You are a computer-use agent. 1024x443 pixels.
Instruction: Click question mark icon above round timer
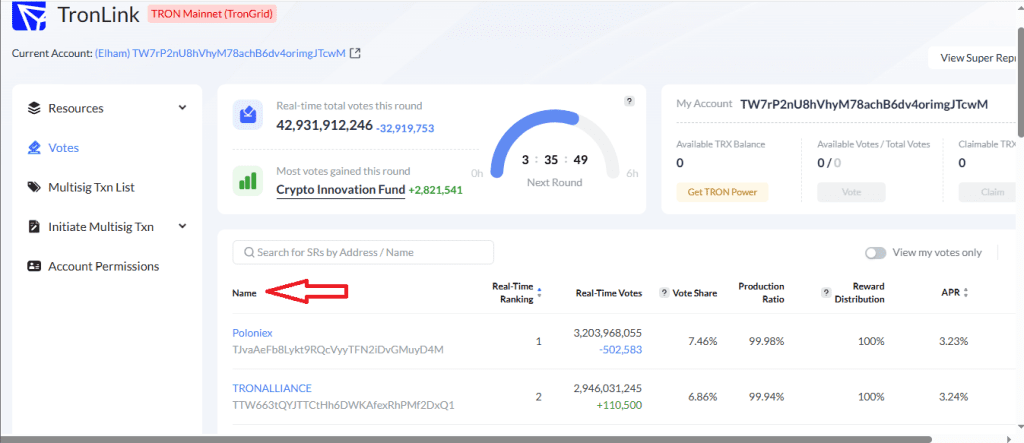click(629, 101)
